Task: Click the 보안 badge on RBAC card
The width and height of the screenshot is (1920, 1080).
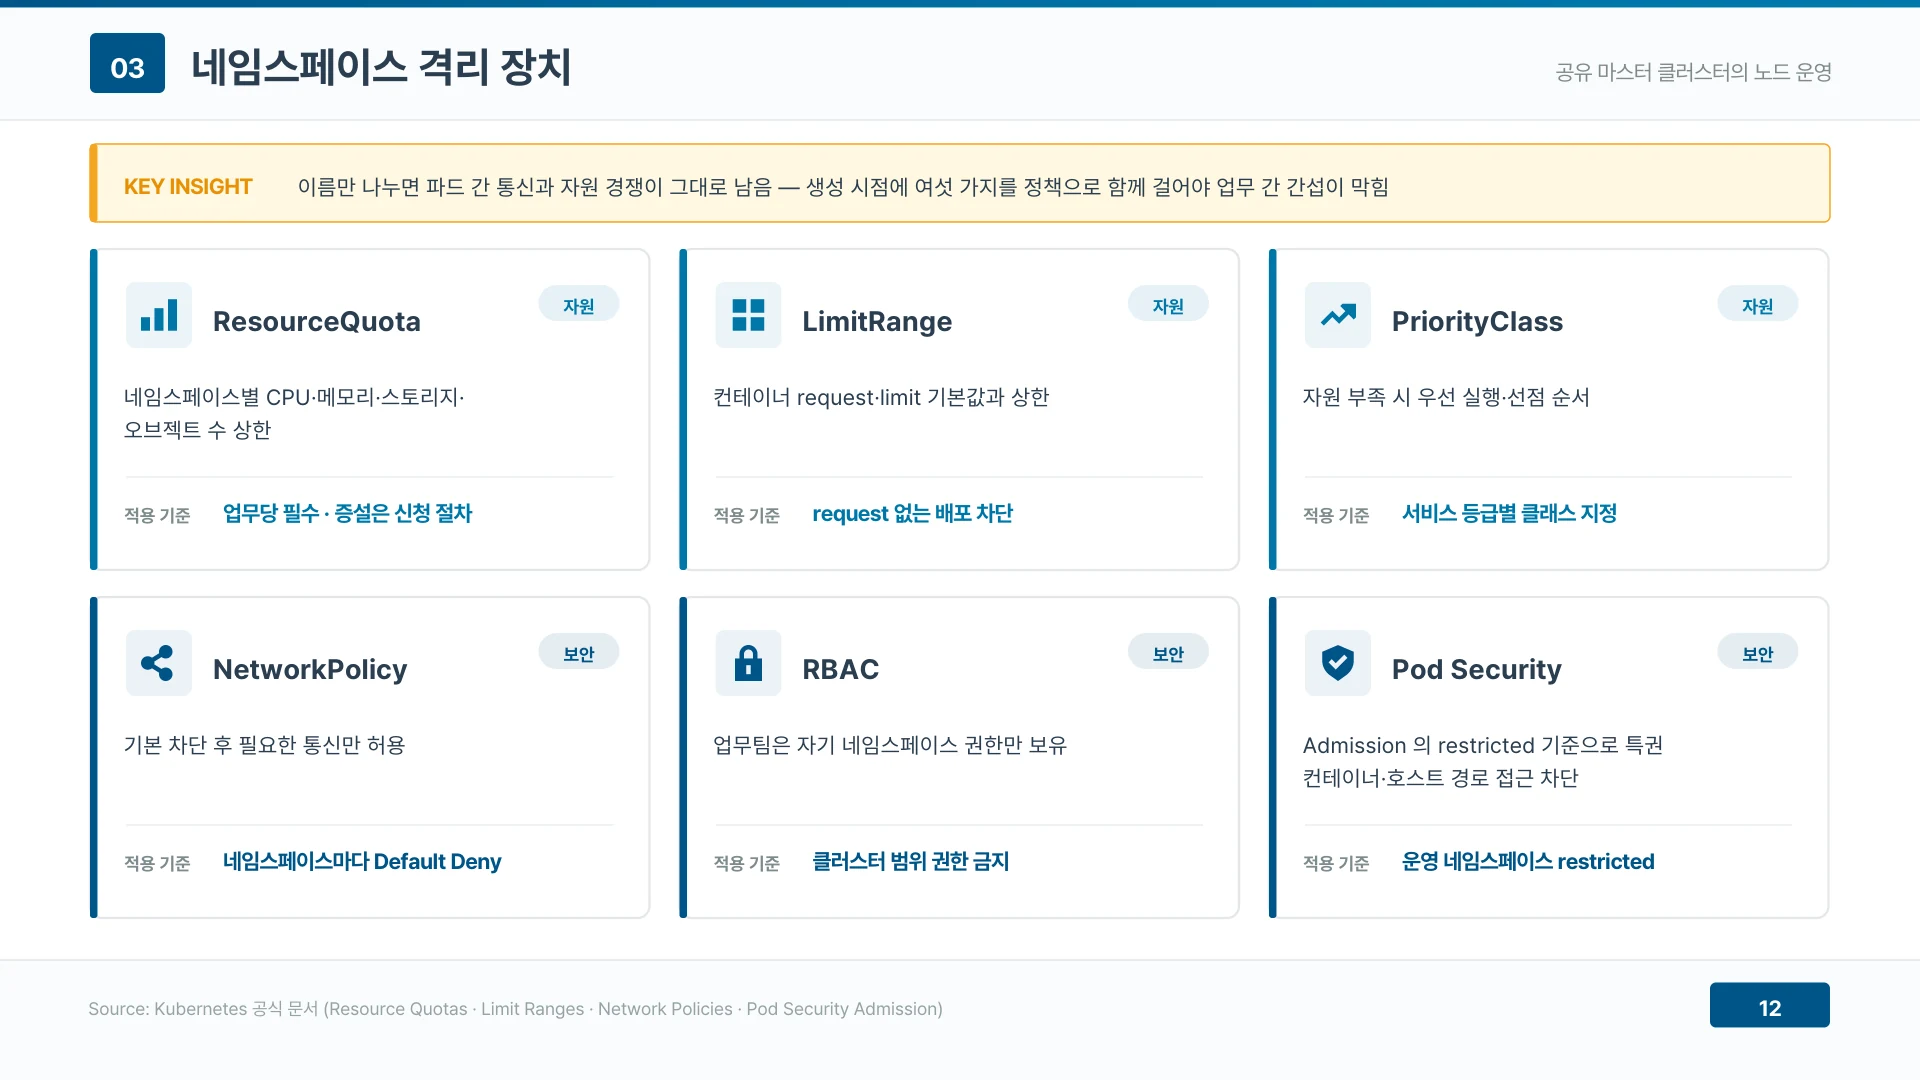Action: pos(1168,653)
